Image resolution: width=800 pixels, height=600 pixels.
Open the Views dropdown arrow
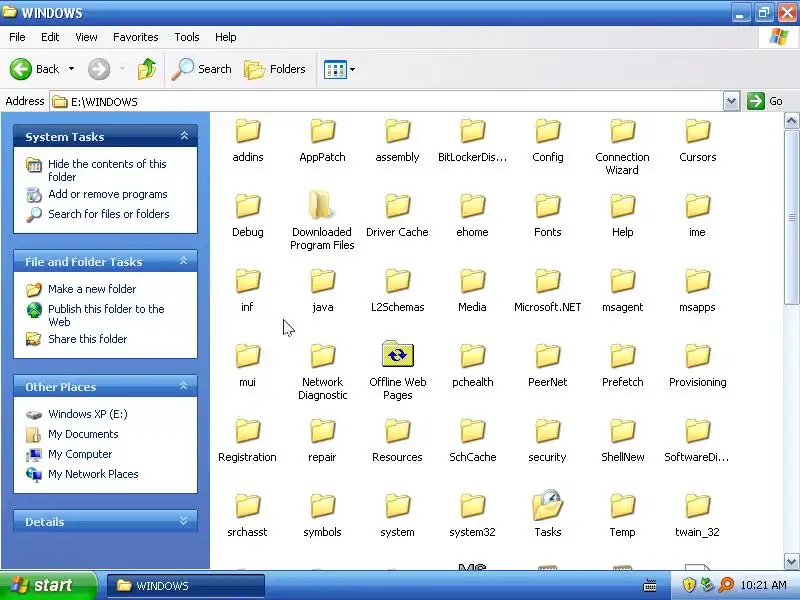click(x=352, y=69)
